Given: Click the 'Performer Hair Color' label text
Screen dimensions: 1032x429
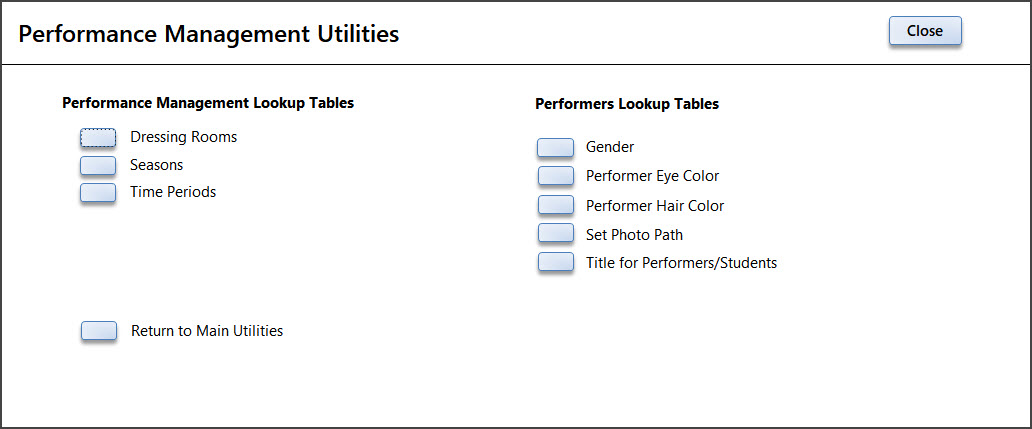Looking at the screenshot, I should click(x=655, y=205).
